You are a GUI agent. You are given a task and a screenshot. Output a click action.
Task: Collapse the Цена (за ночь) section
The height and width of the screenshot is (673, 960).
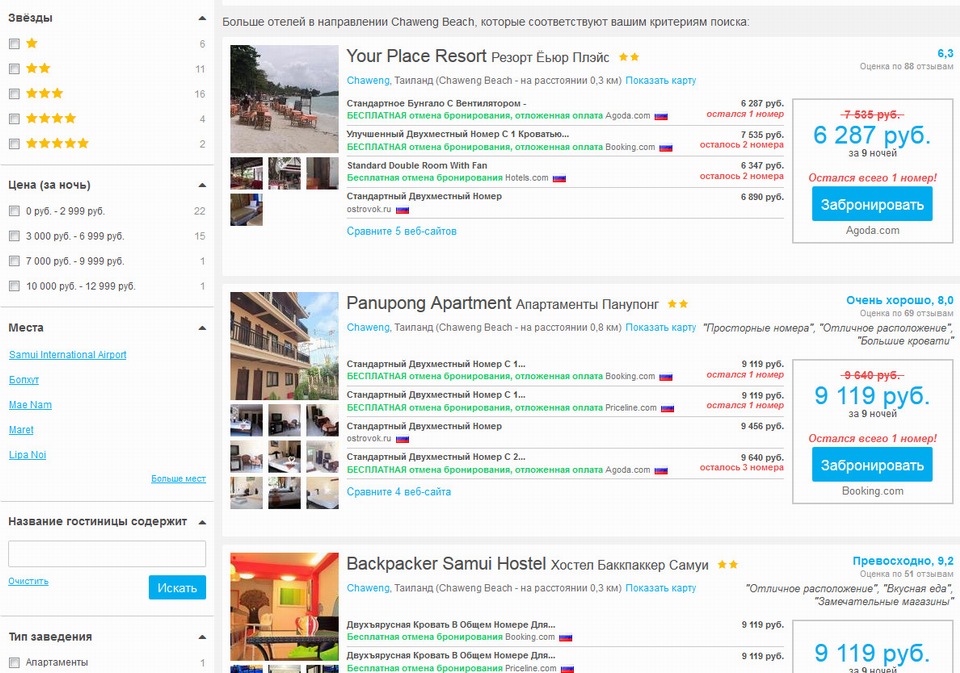click(202, 185)
